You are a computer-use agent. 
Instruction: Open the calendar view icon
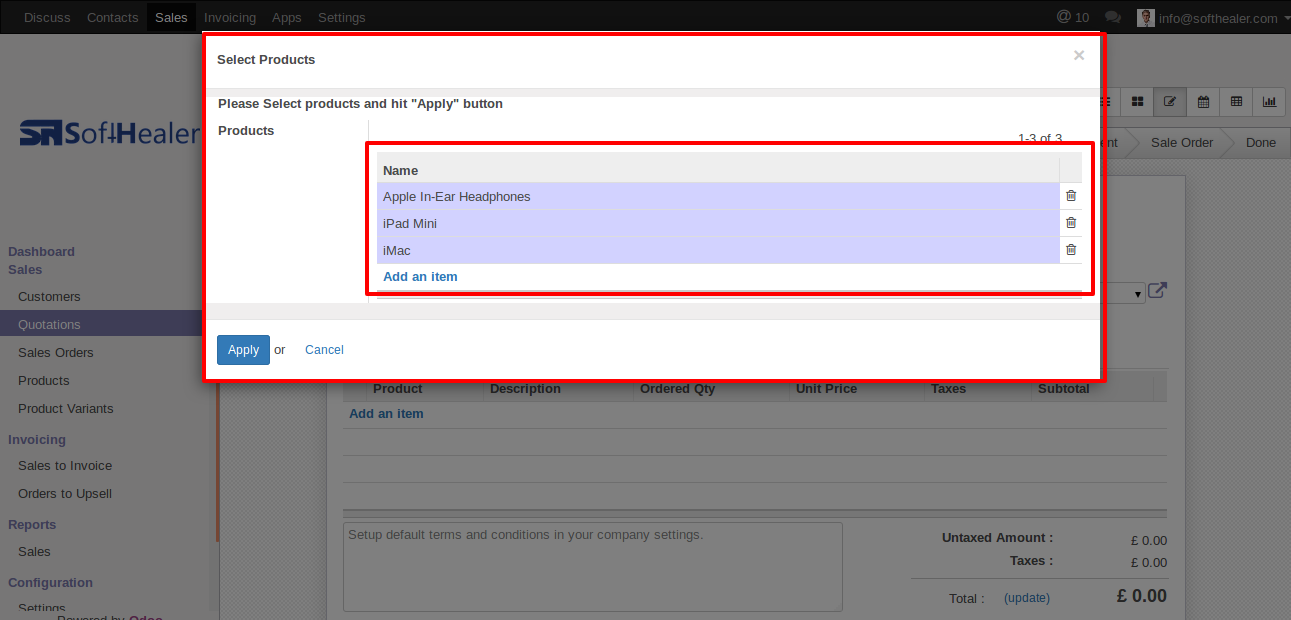click(x=1203, y=101)
